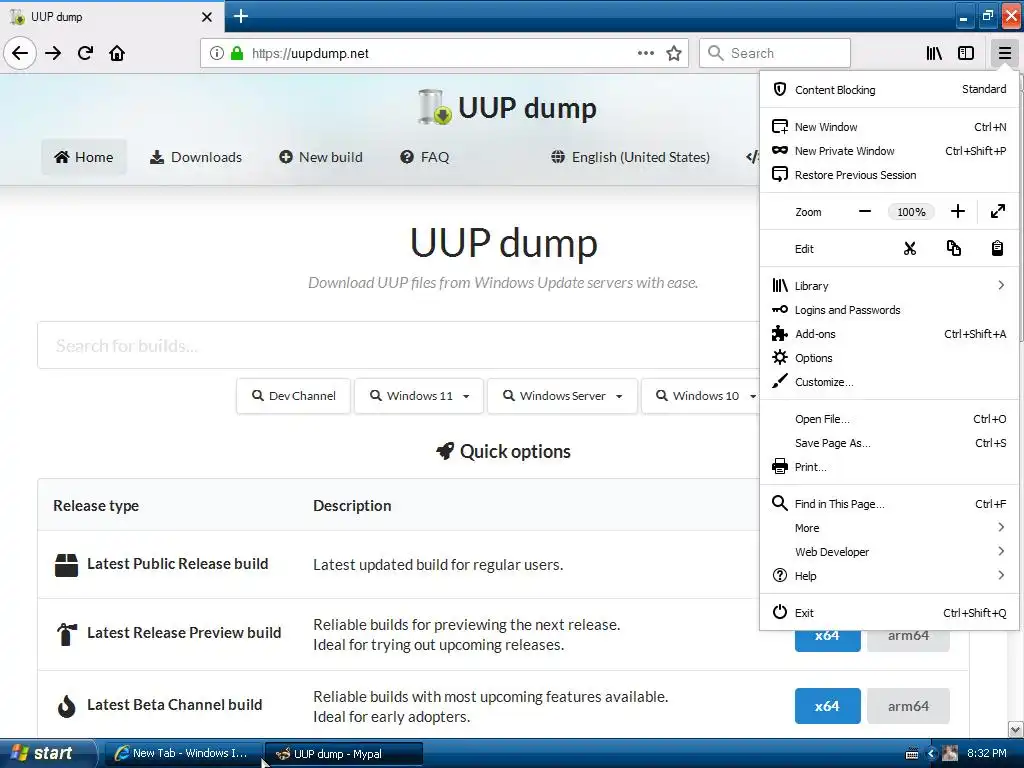Click the Paste clipboard icon
The width and height of the screenshot is (1024, 768).
997,249
